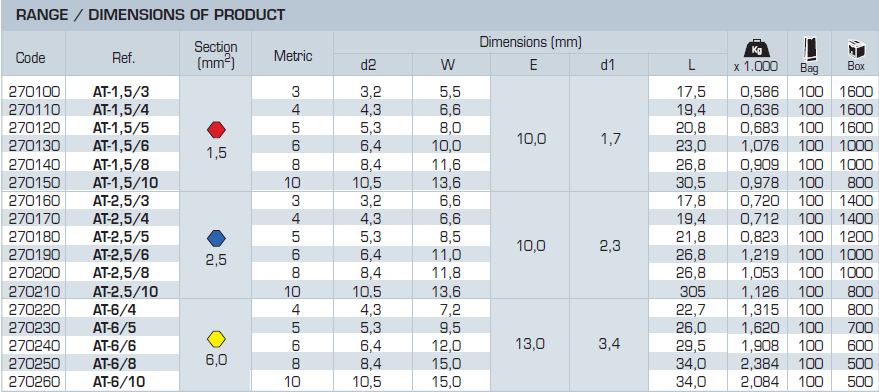Select the blue hexagon 2,5 section marker
879x392 pixels.
coord(216,239)
